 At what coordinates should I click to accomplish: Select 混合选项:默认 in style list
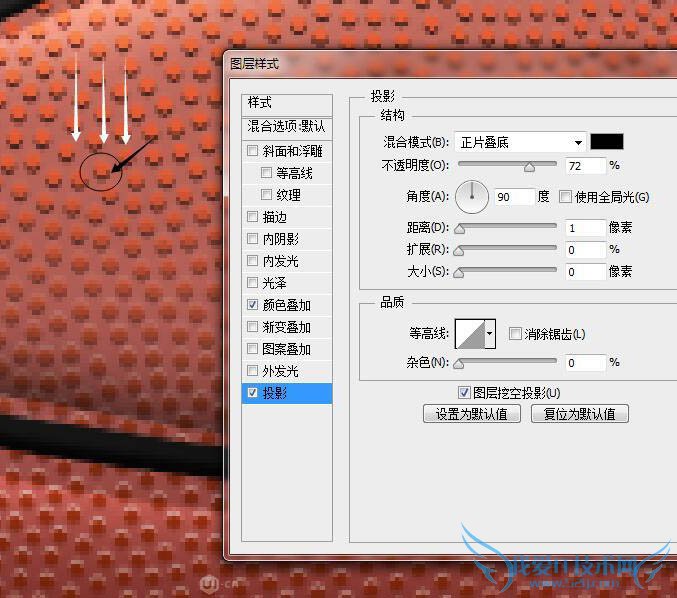click(286, 127)
